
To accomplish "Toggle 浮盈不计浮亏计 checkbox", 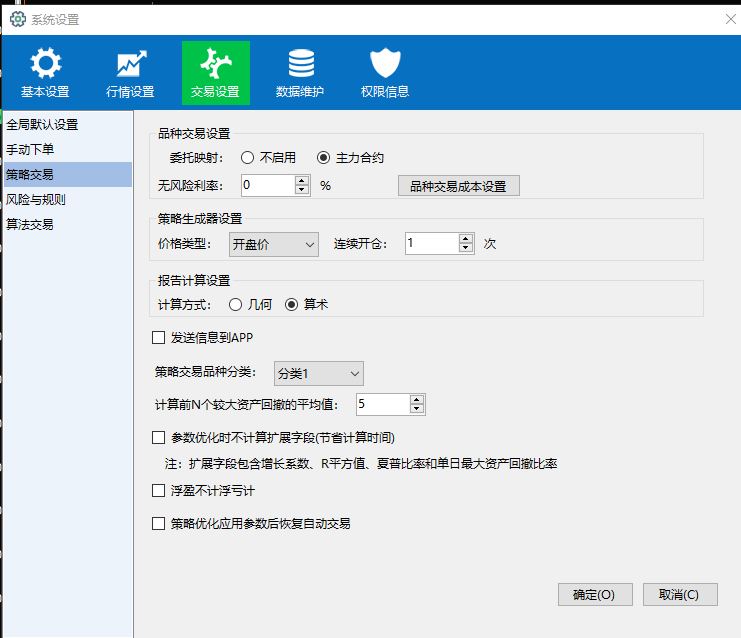I will pyautogui.click(x=158, y=491).
